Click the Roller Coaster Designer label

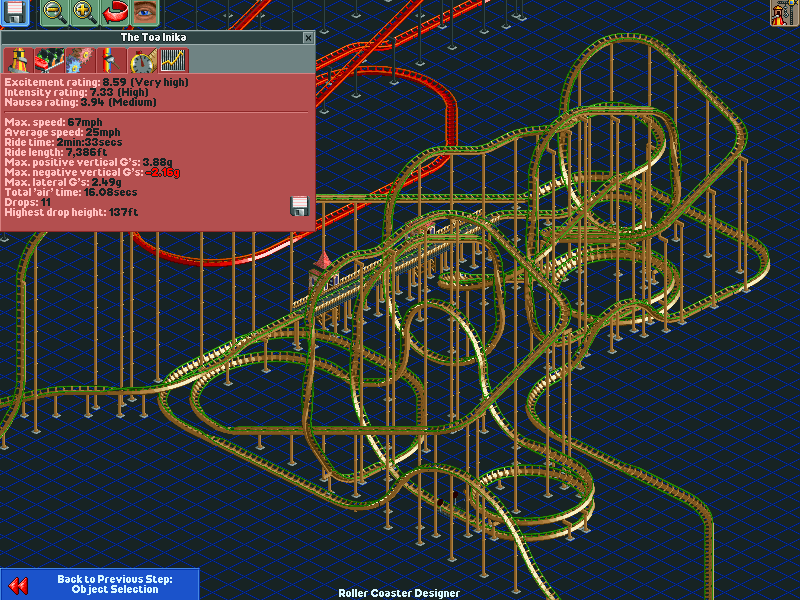point(399,593)
